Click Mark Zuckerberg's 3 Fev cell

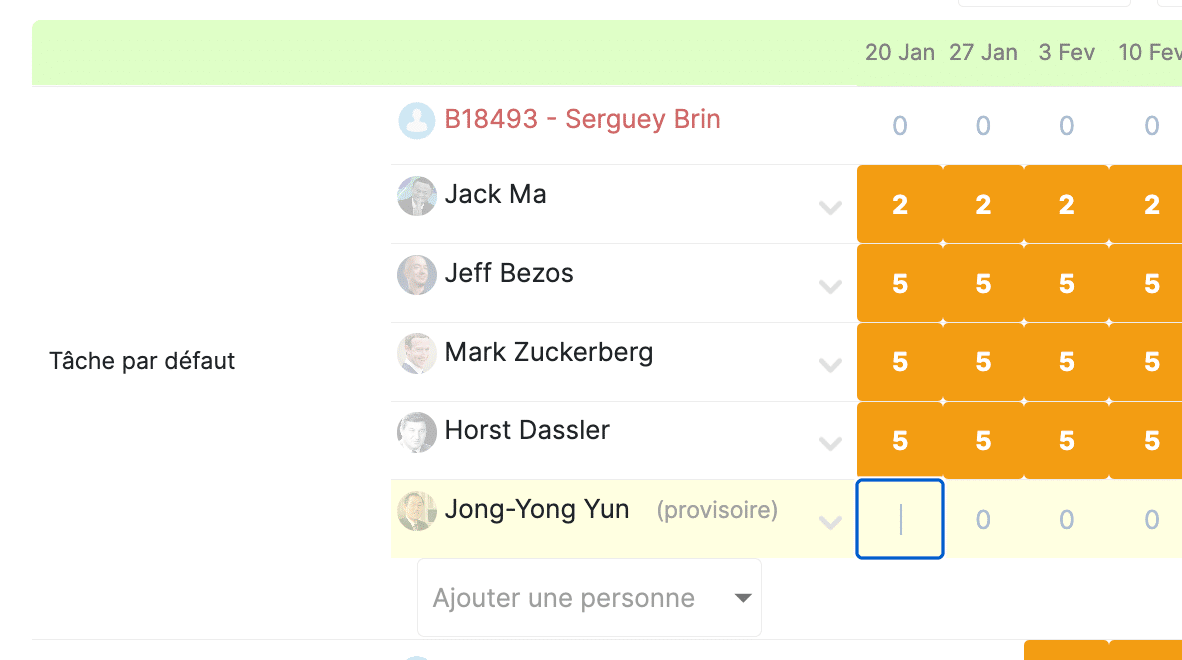(x=1066, y=362)
